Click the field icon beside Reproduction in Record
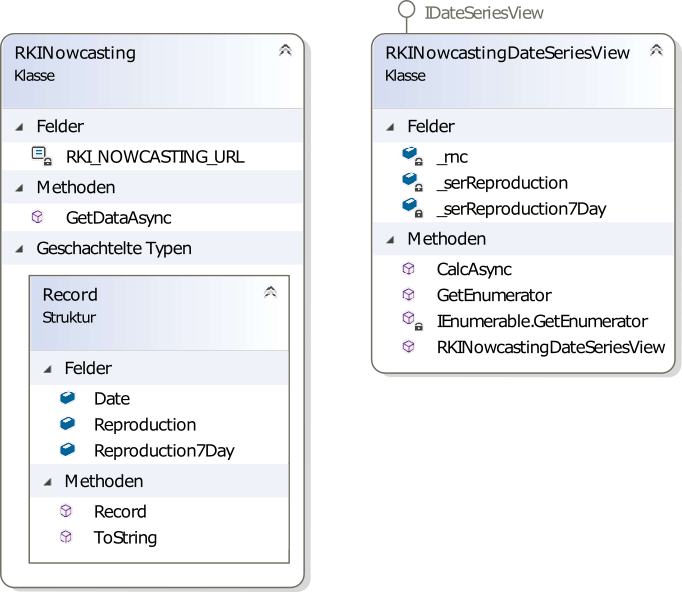Viewport: 682px width, 592px height. (67, 424)
